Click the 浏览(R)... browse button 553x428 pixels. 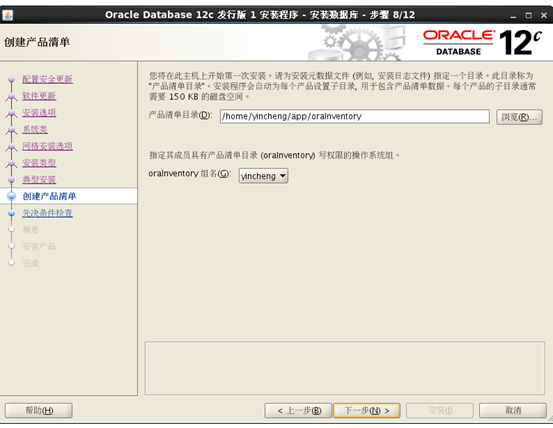(519, 117)
